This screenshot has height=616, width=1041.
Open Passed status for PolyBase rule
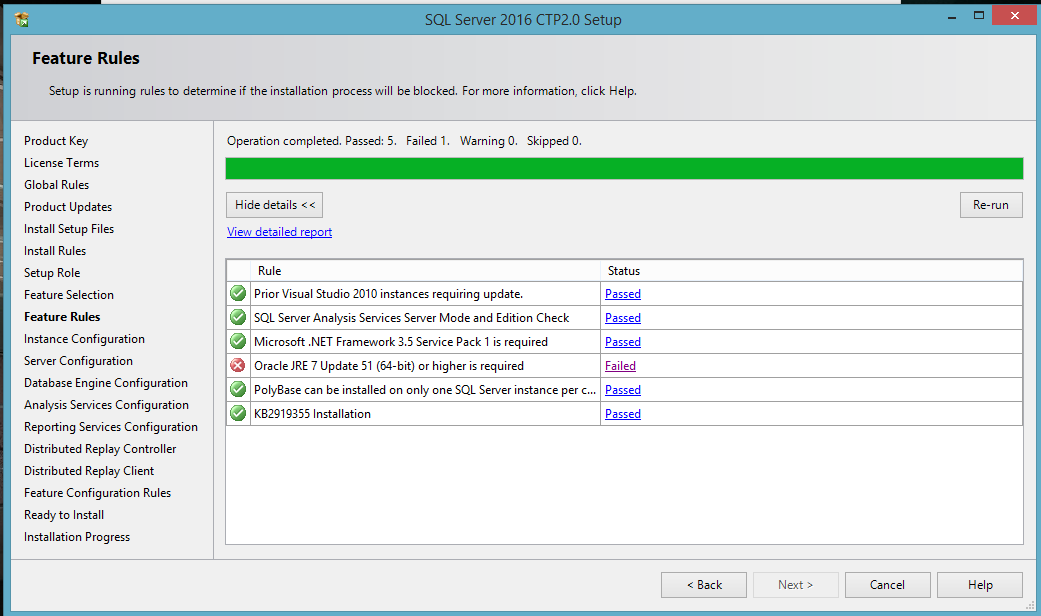623,390
